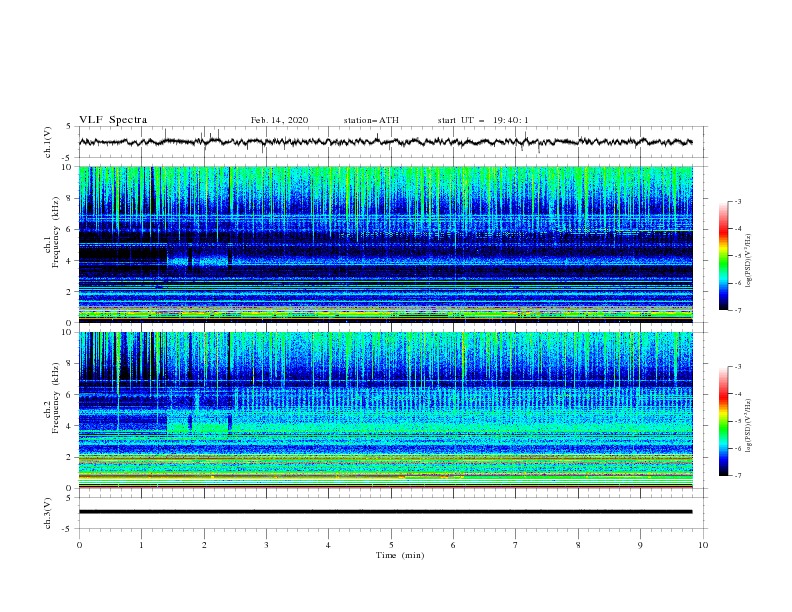Click the ch.1 colorbar log(PSD) label

click(748, 261)
